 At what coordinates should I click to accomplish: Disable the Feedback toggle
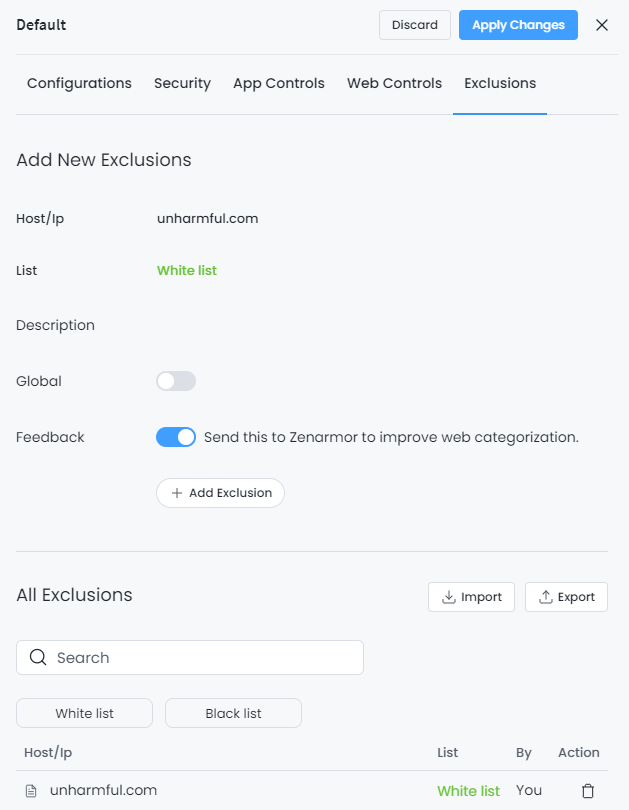[176, 437]
